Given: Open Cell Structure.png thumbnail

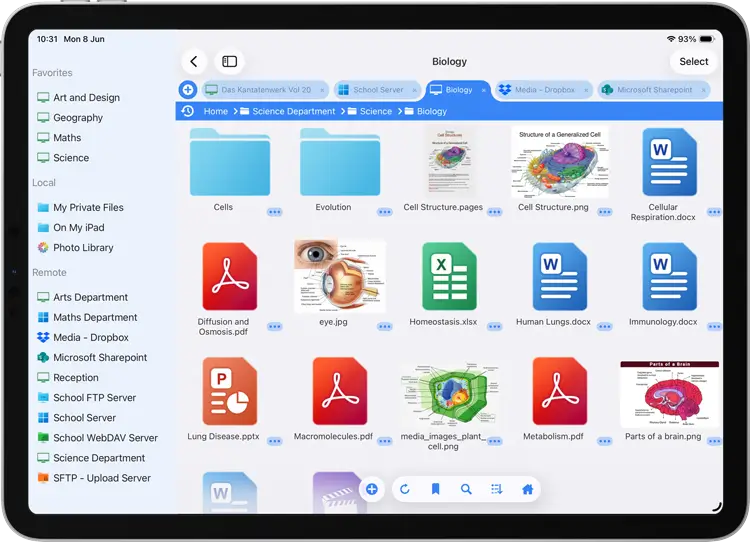Looking at the screenshot, I should click(x=560, y=162).
